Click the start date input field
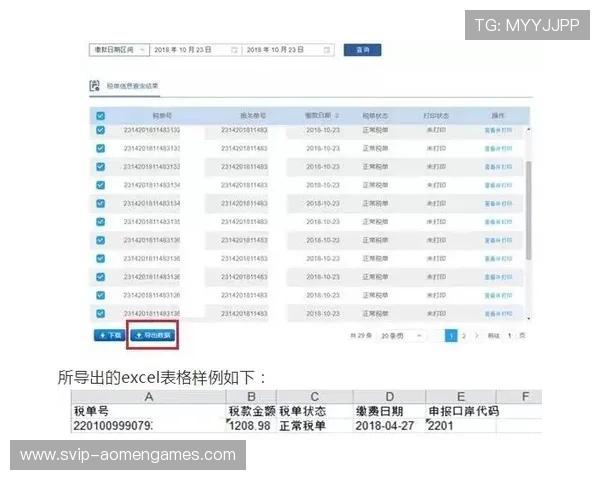The width and height of the screenshot is (600, 480). 196,50
